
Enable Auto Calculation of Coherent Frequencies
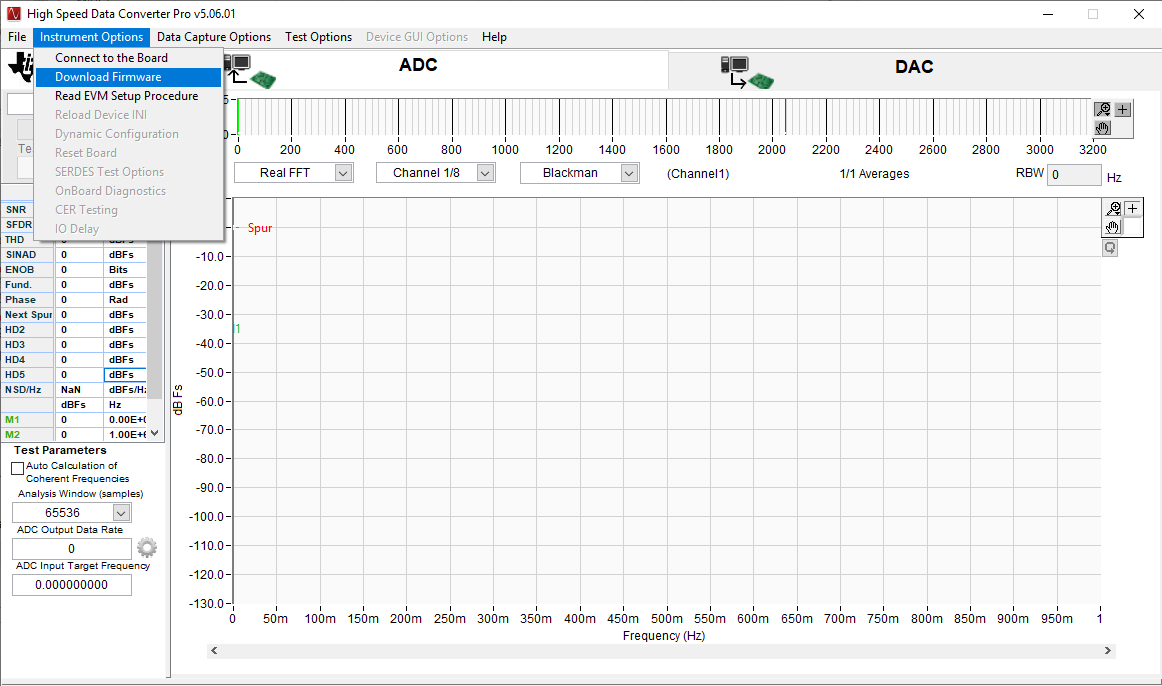tap(18, 468)
